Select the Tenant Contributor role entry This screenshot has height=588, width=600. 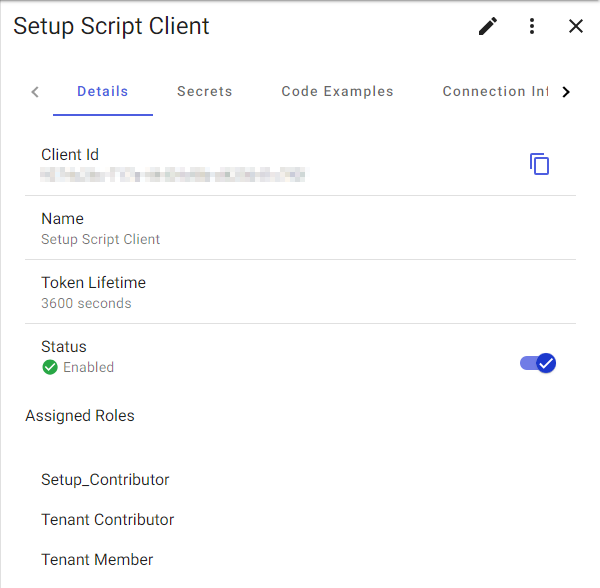click(108, 520)
